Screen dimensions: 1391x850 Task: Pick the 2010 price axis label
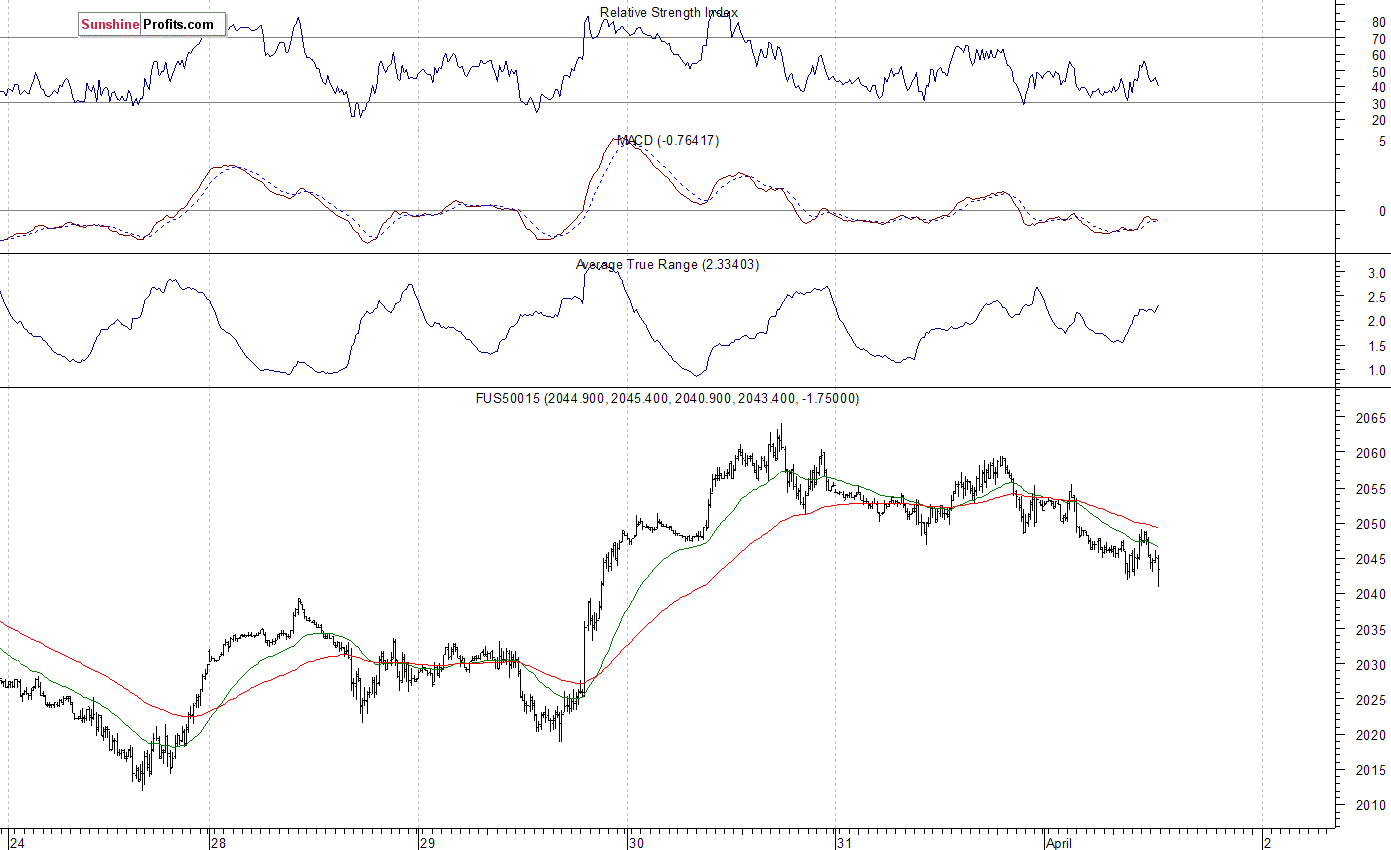[x=1372, y=805]
